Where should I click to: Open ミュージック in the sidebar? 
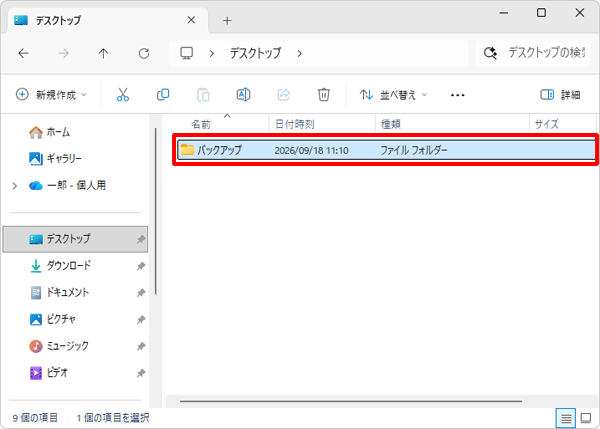[59, 346]
